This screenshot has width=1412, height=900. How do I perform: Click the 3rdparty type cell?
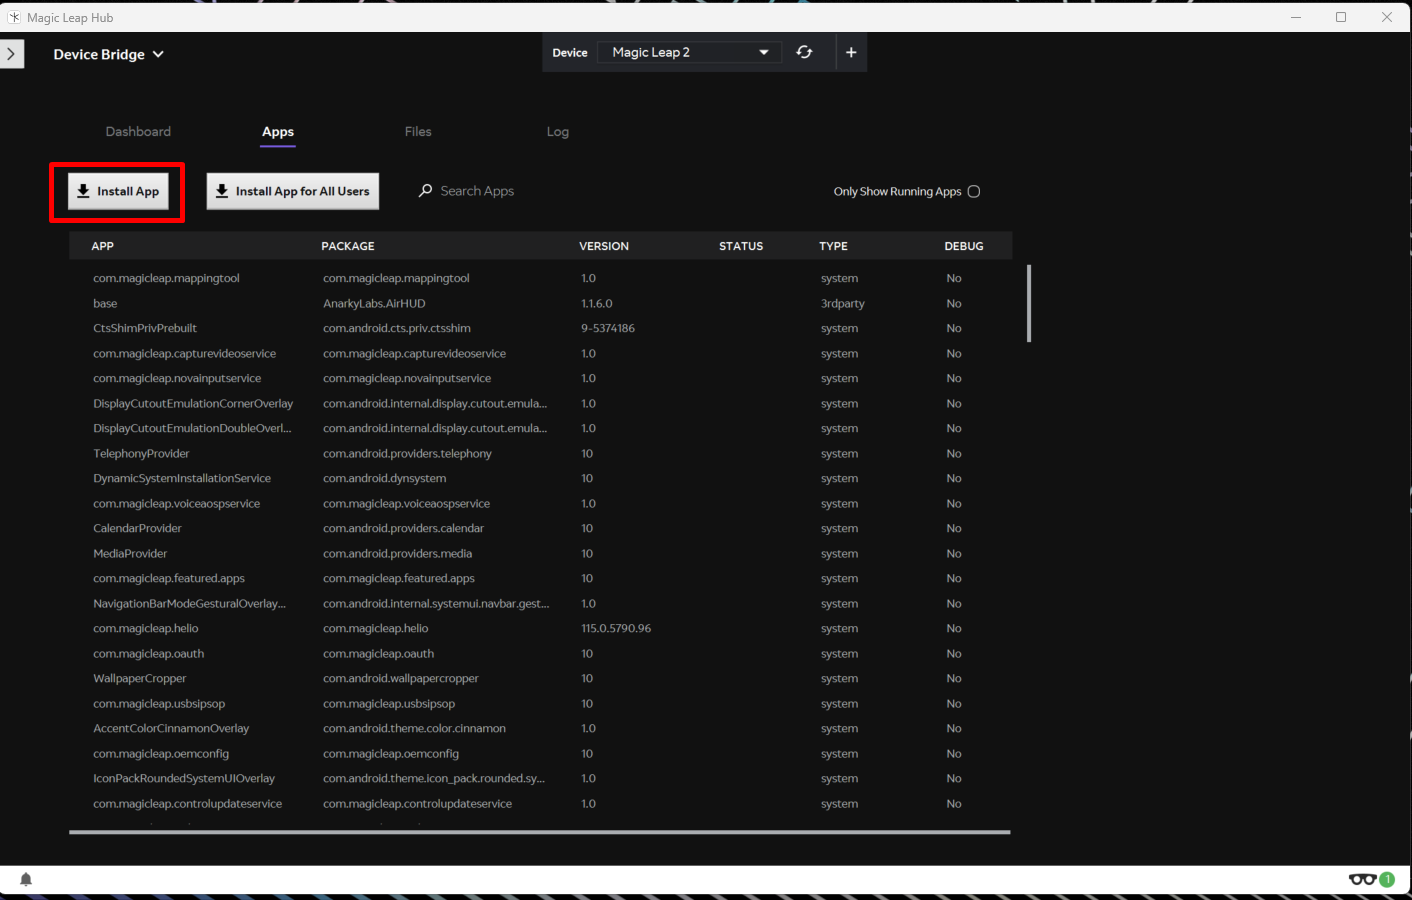pyautogui.click(x=843, y=303)
